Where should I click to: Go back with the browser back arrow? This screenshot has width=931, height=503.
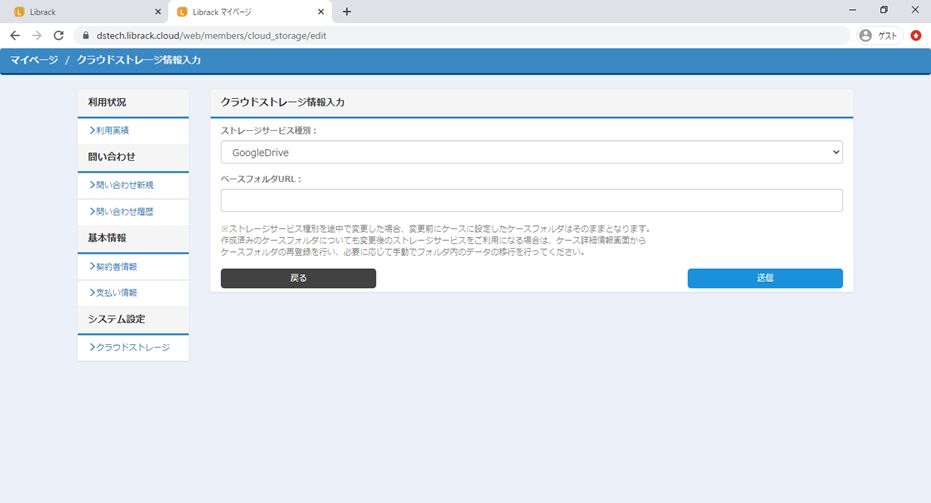pyautogui.click(x=15, y=36)
